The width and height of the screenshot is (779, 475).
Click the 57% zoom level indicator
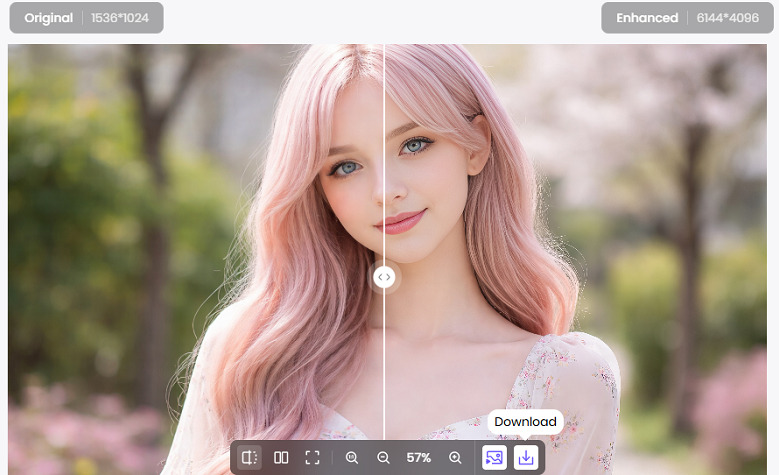pos(419,457)
